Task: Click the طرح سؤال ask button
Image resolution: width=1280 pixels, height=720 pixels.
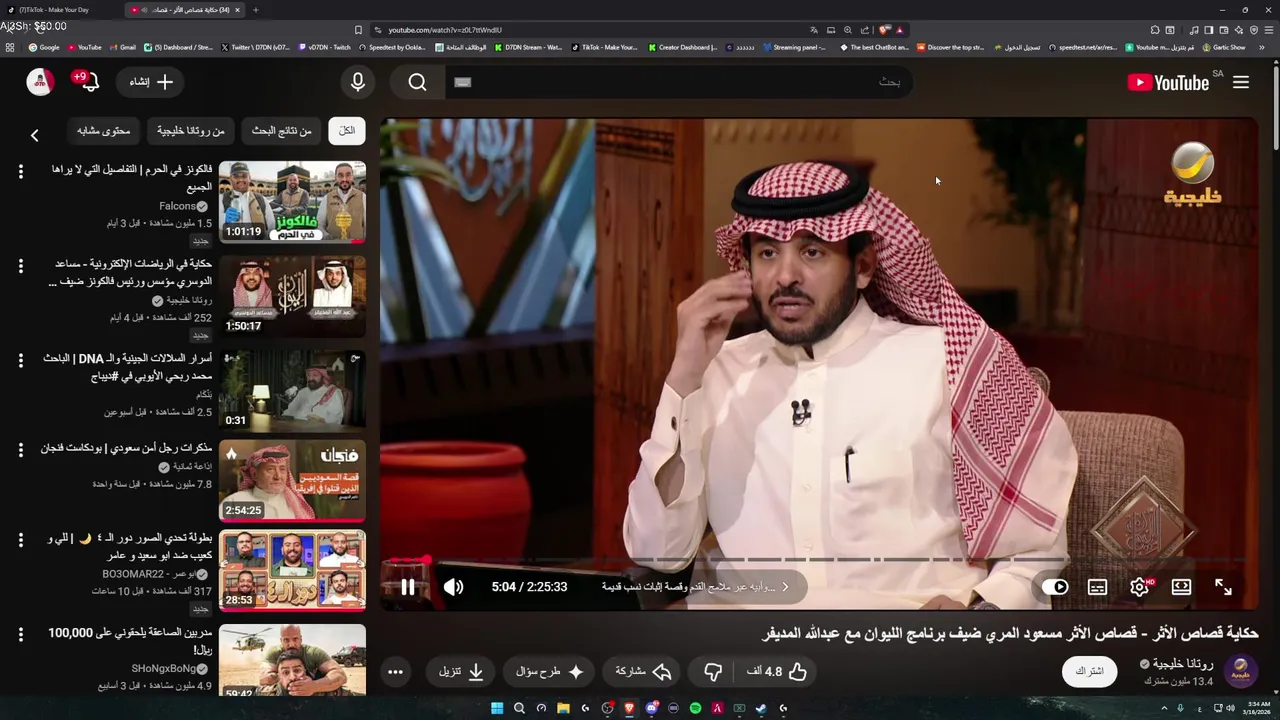Action: (x=550, y=672)
